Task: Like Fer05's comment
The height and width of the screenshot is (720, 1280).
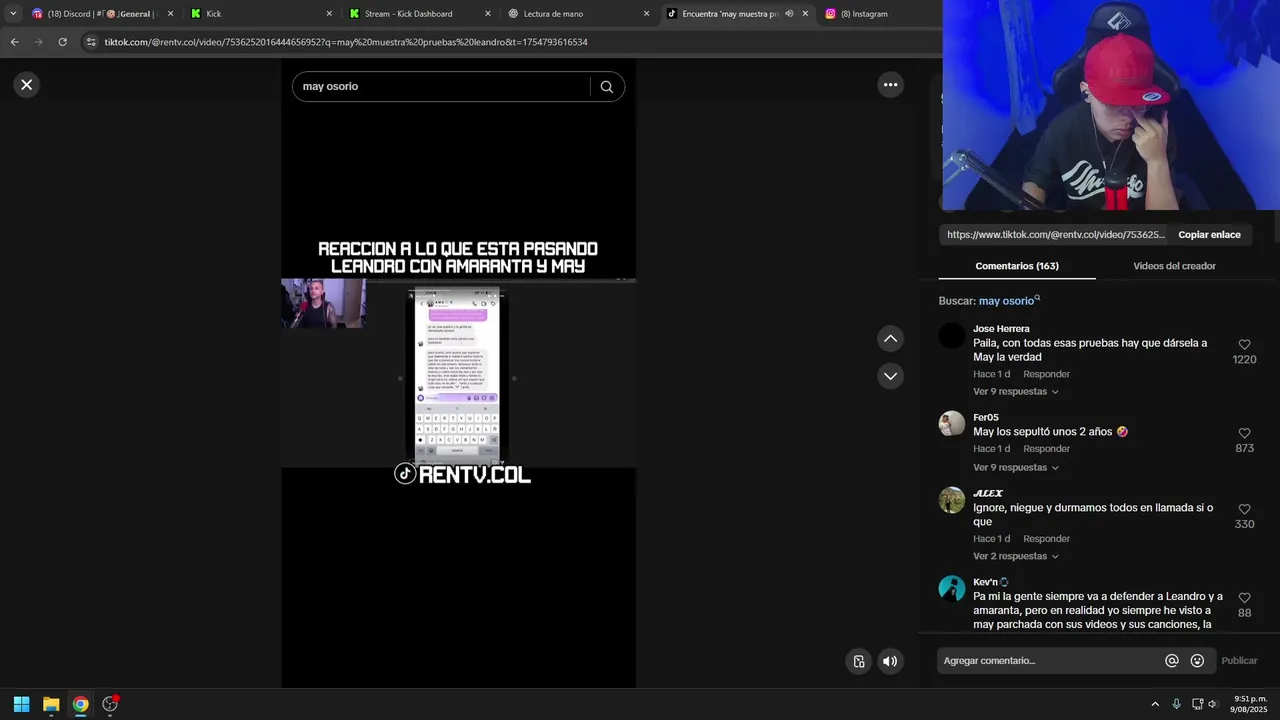Action: point(1244,433)
